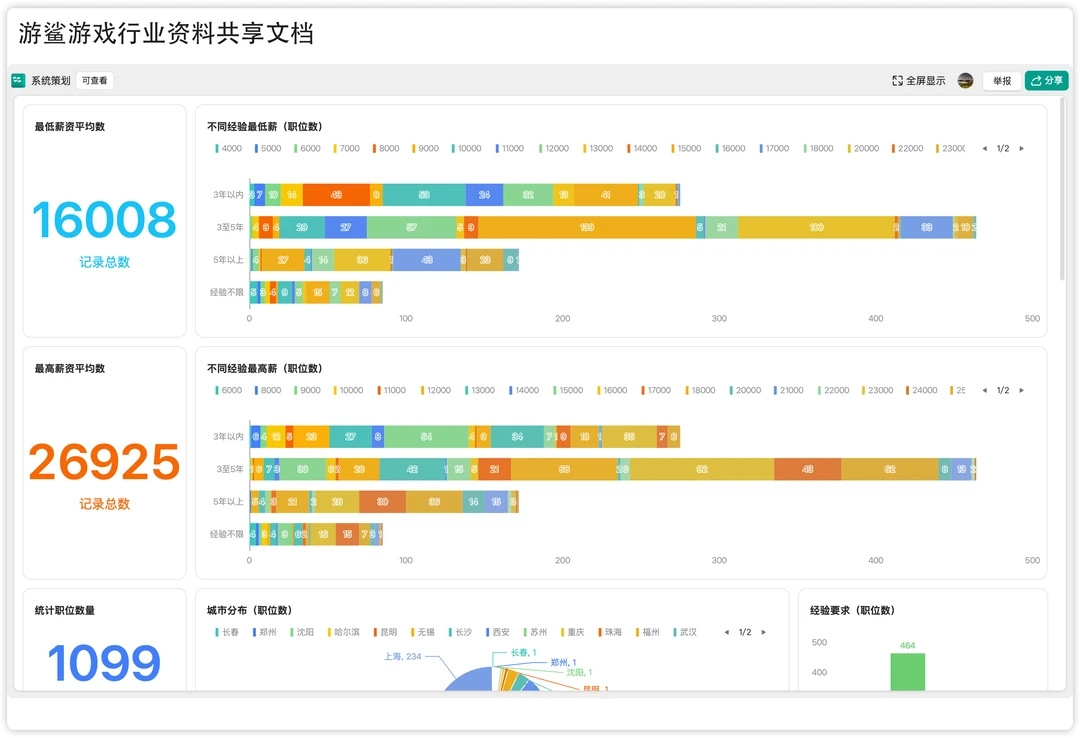Go to next legend page in 城市分布 chart
The image size is (1080, 738).
[763, 632]
